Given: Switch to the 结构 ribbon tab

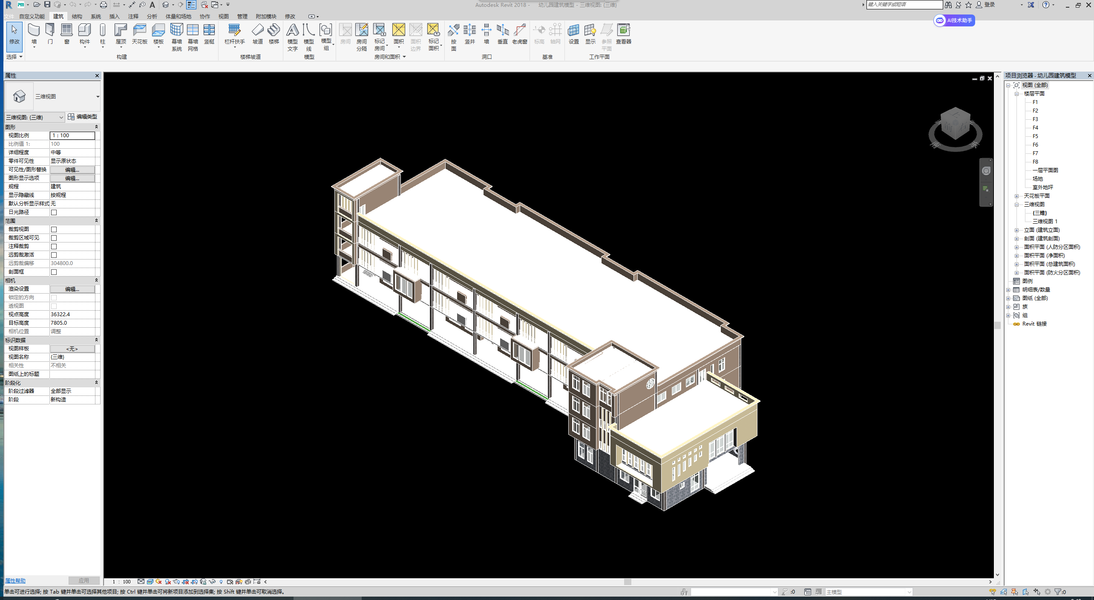Looking at the screenshot, I should [x=77, y=16].
